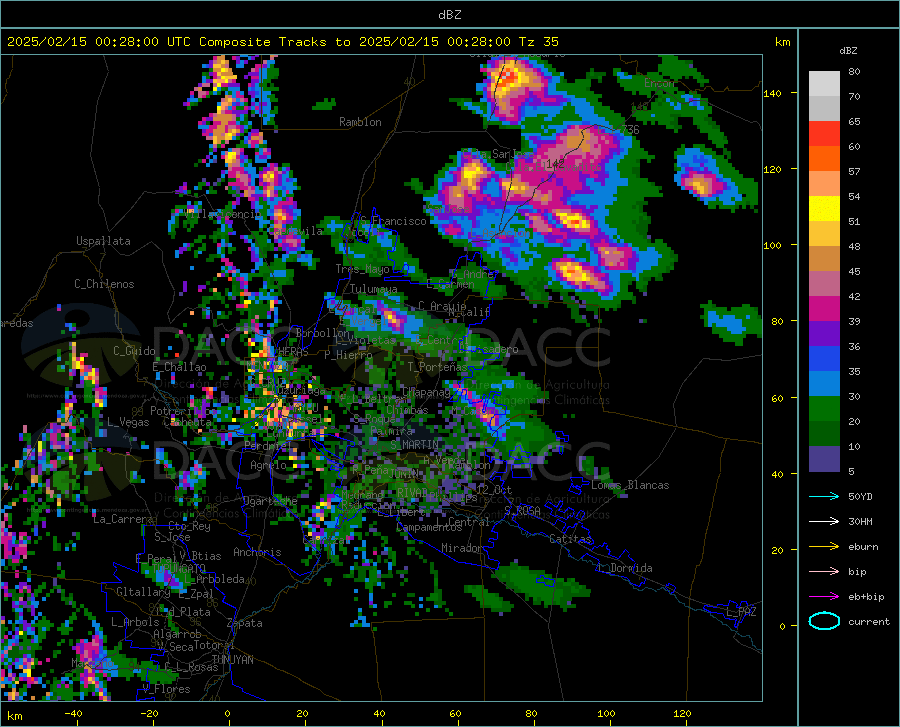Click the '30HM' legend label
The height and width of the screenshot is (727, 900).
(x=860, y=522)
